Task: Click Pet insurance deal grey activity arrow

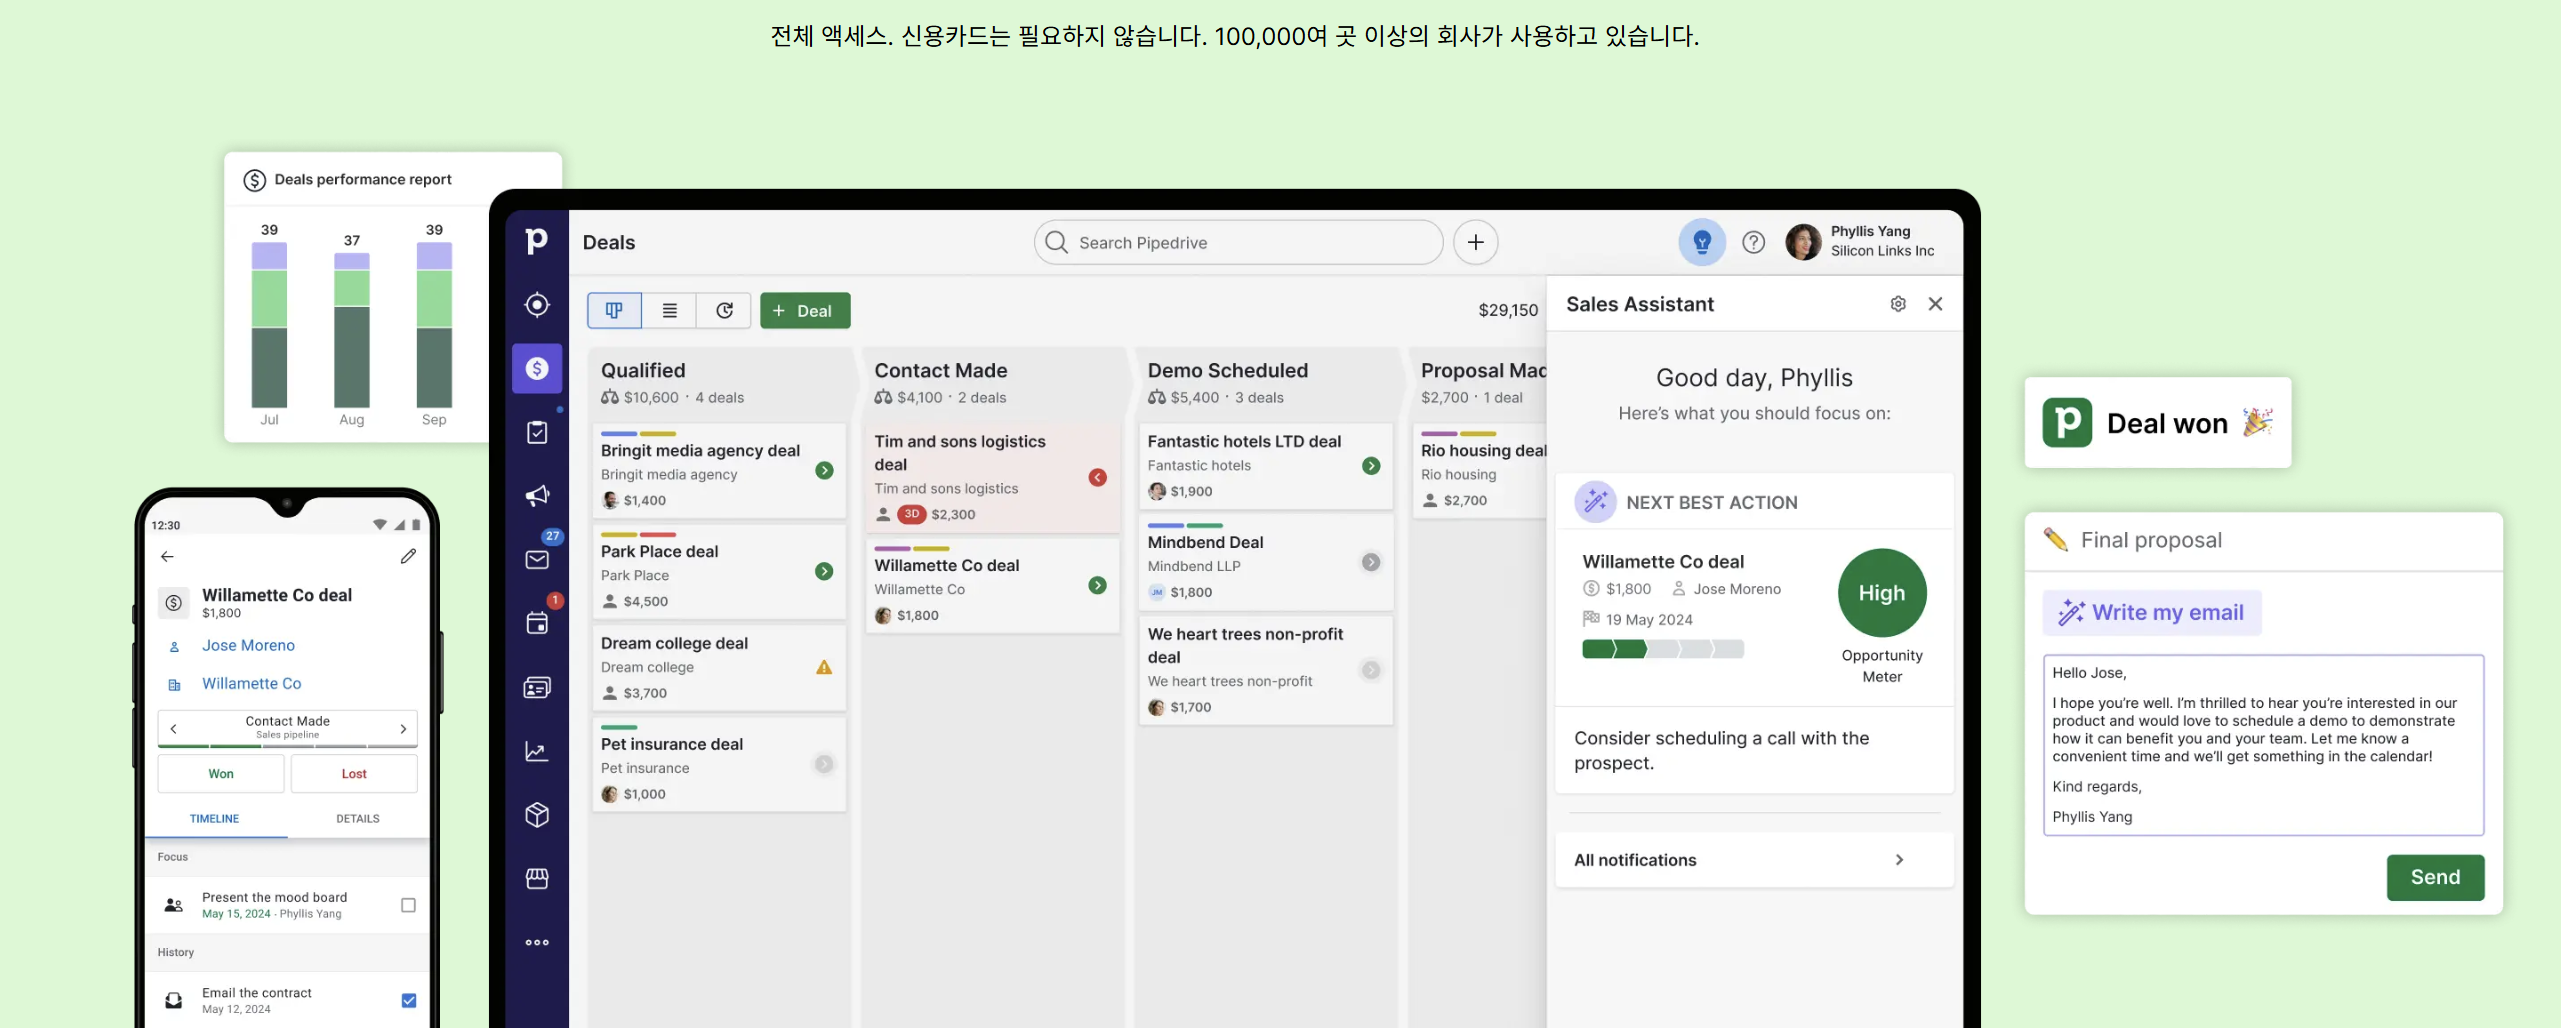Action: (824, 764)
